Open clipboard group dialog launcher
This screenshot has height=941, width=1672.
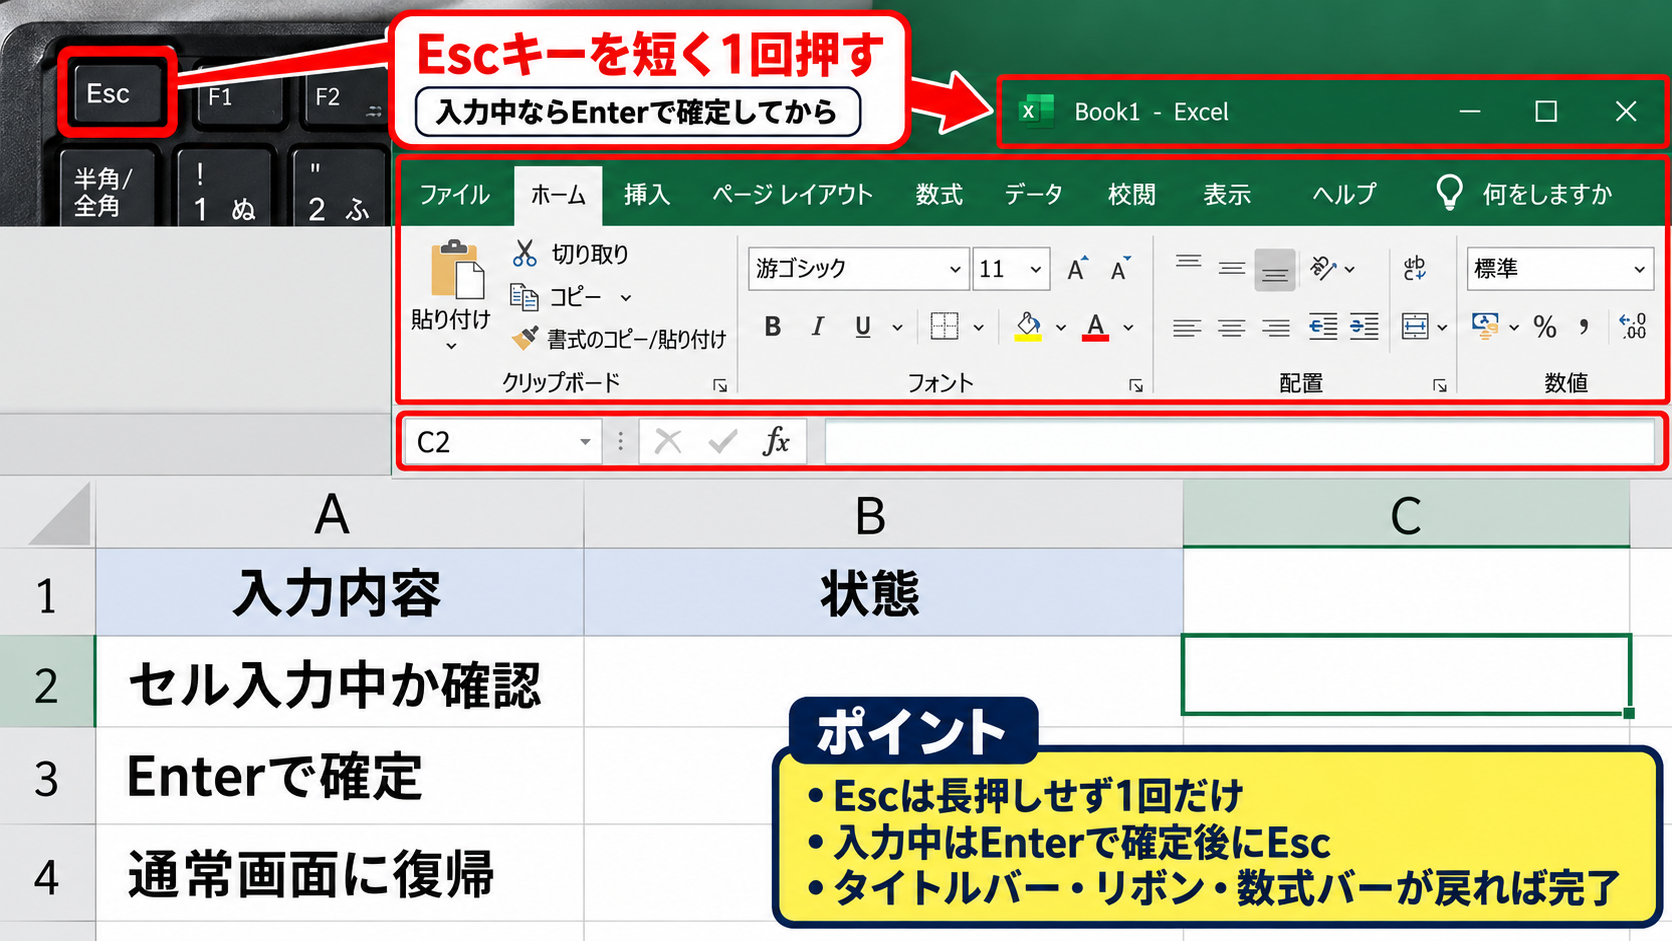720,386
